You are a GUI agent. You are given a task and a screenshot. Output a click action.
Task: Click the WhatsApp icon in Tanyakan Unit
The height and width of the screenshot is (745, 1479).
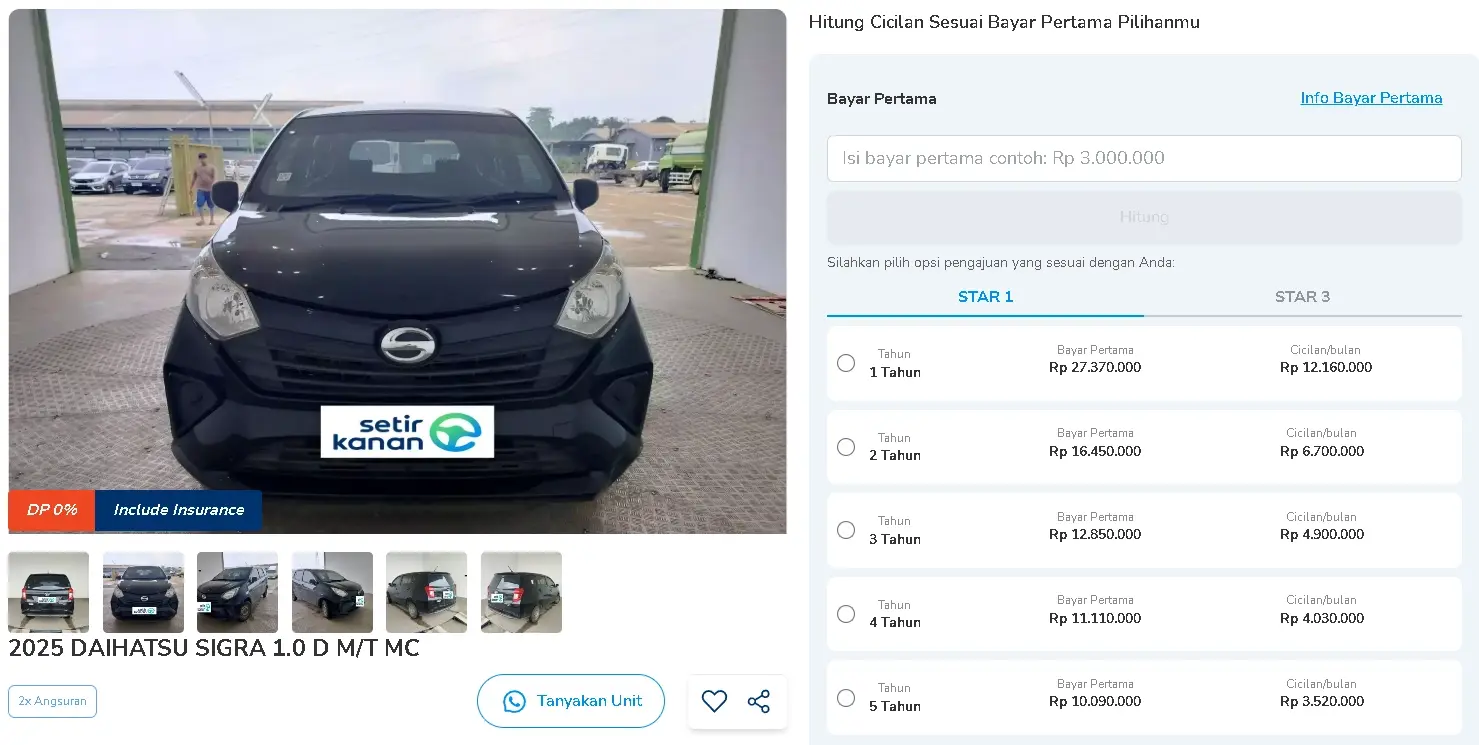[x=514, y=701]
